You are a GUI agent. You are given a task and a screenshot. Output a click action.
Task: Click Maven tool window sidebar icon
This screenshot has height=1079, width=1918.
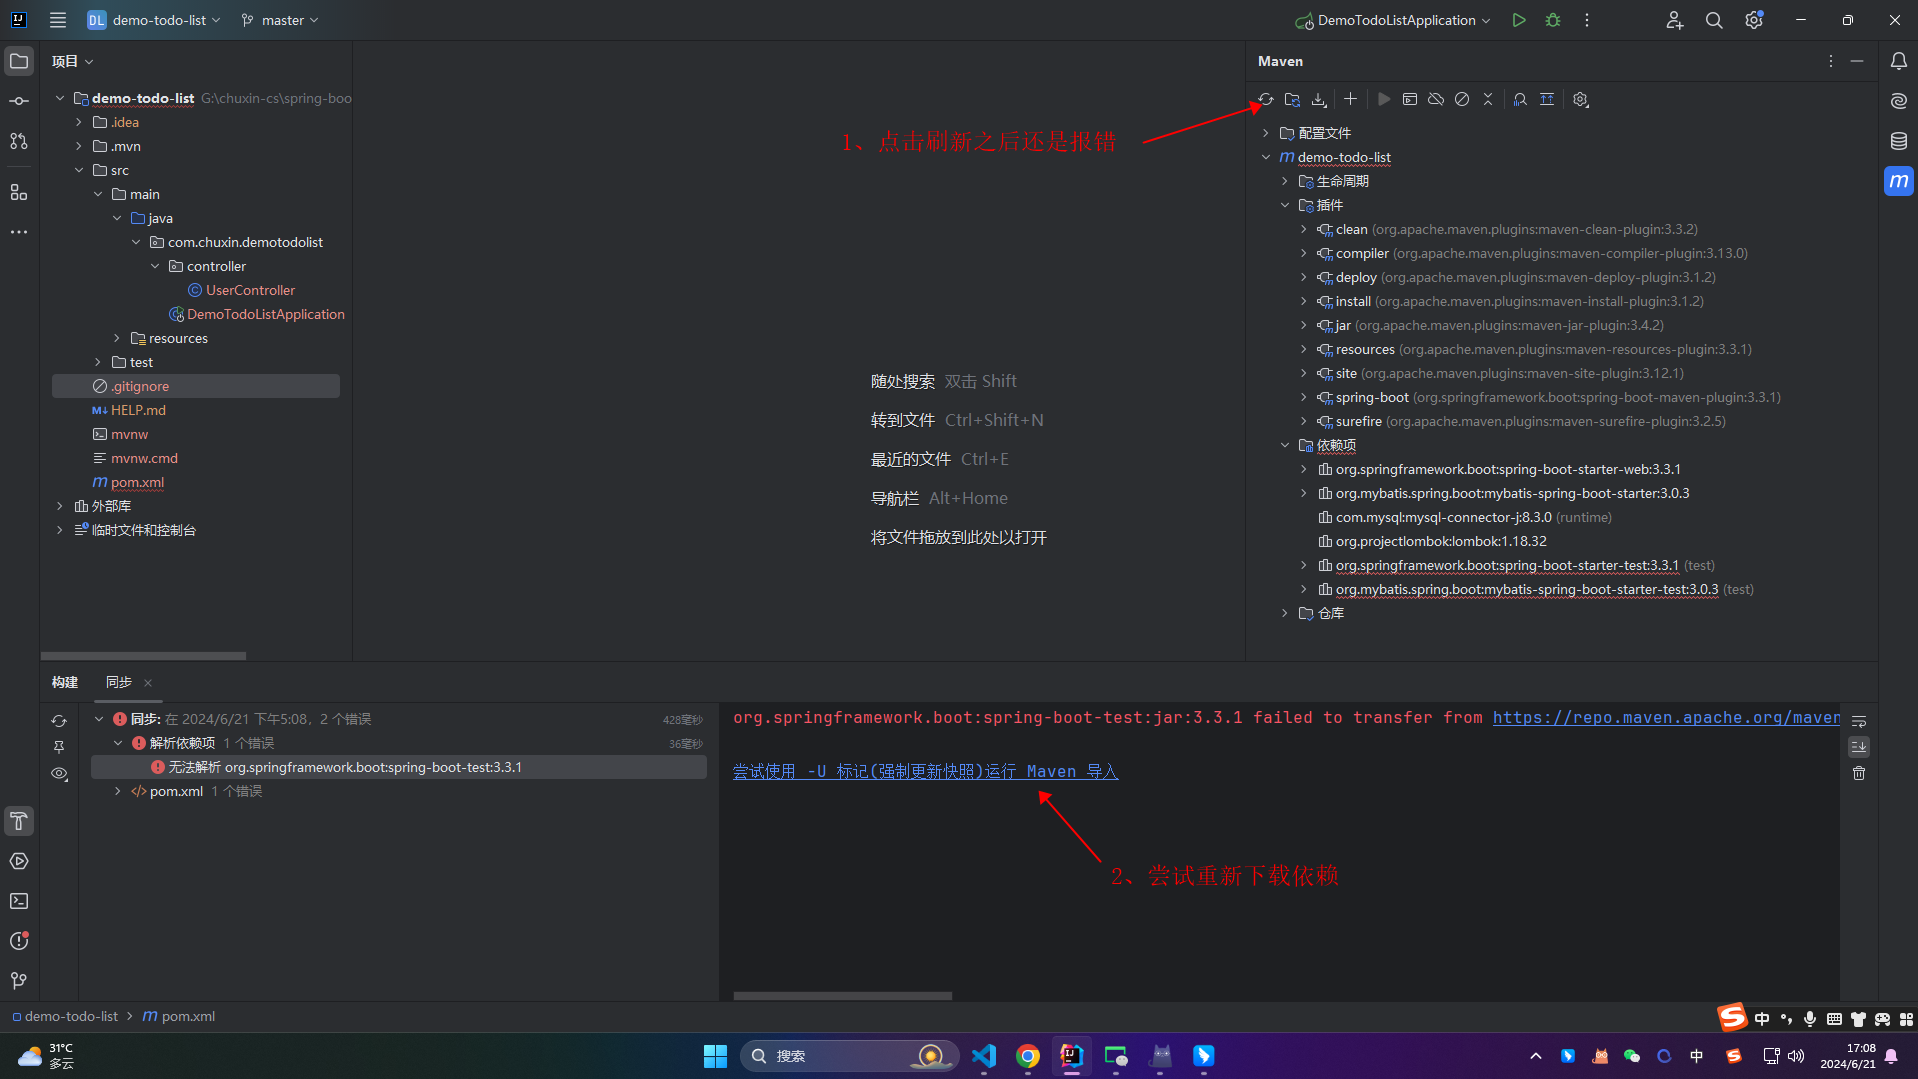click(x=1898, y=181)
